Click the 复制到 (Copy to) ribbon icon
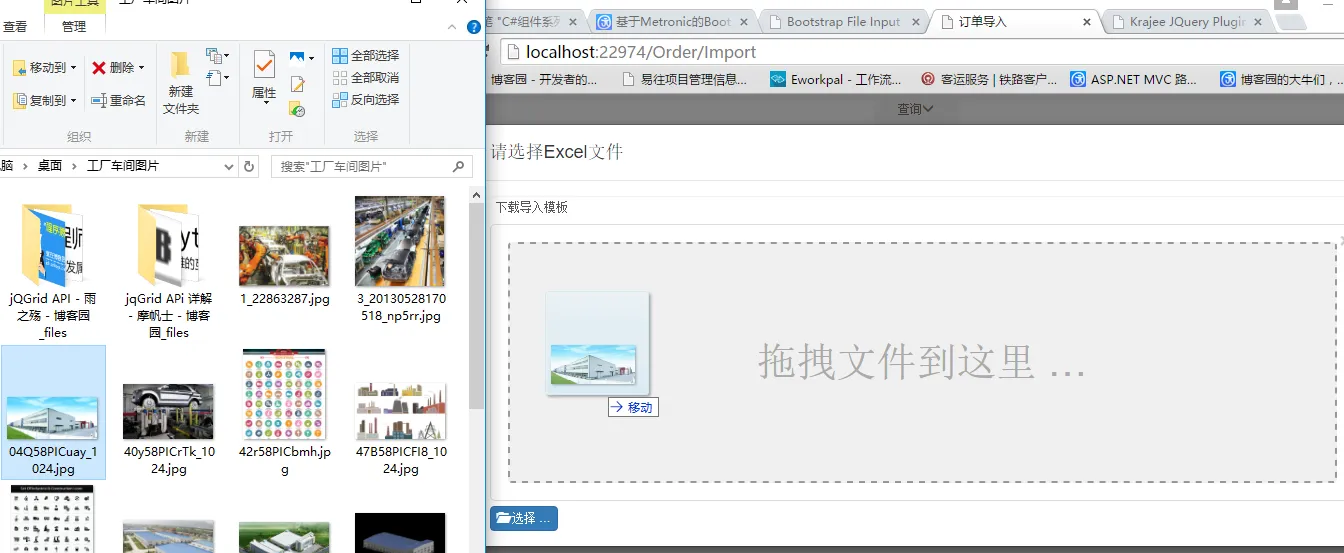The height and width of the screenshot is (553, 1344). point(20,101)
